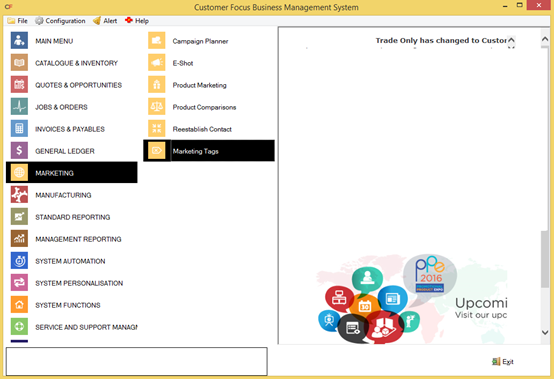
Task: Select the Product Marketing icon
Action: (x=157, y=85)
